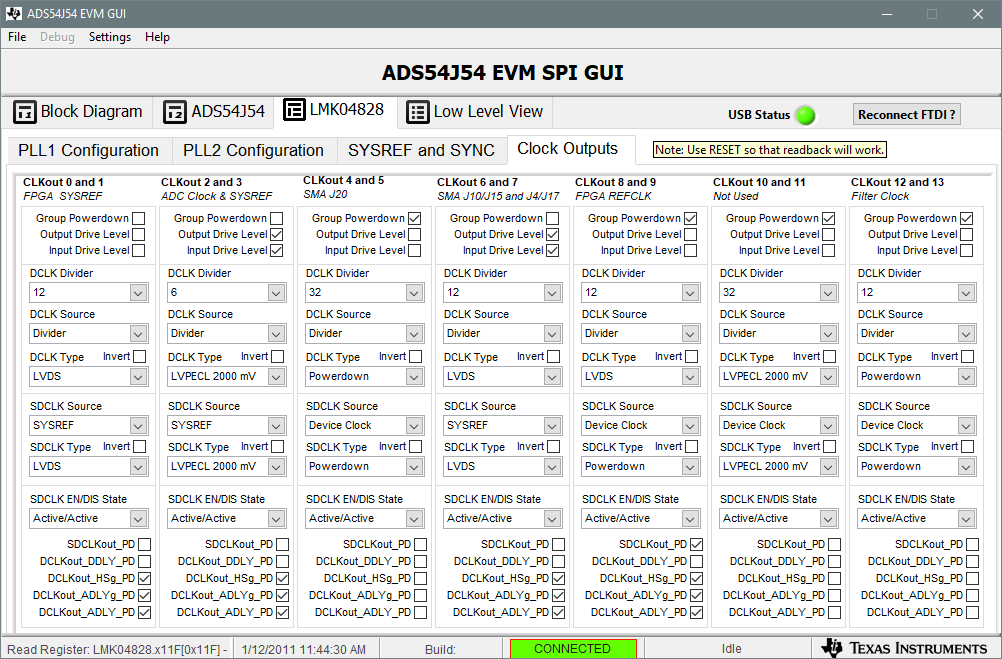This screenshot has height=659, width=1002.
Task: Open SDCLK Source dropdown for CLKout 8 and 9
Action: pos(641,426)
